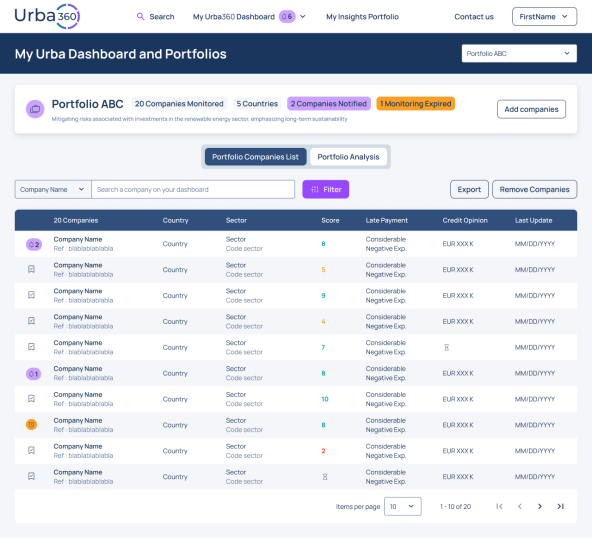Focus the company search input field

point(193,190)
